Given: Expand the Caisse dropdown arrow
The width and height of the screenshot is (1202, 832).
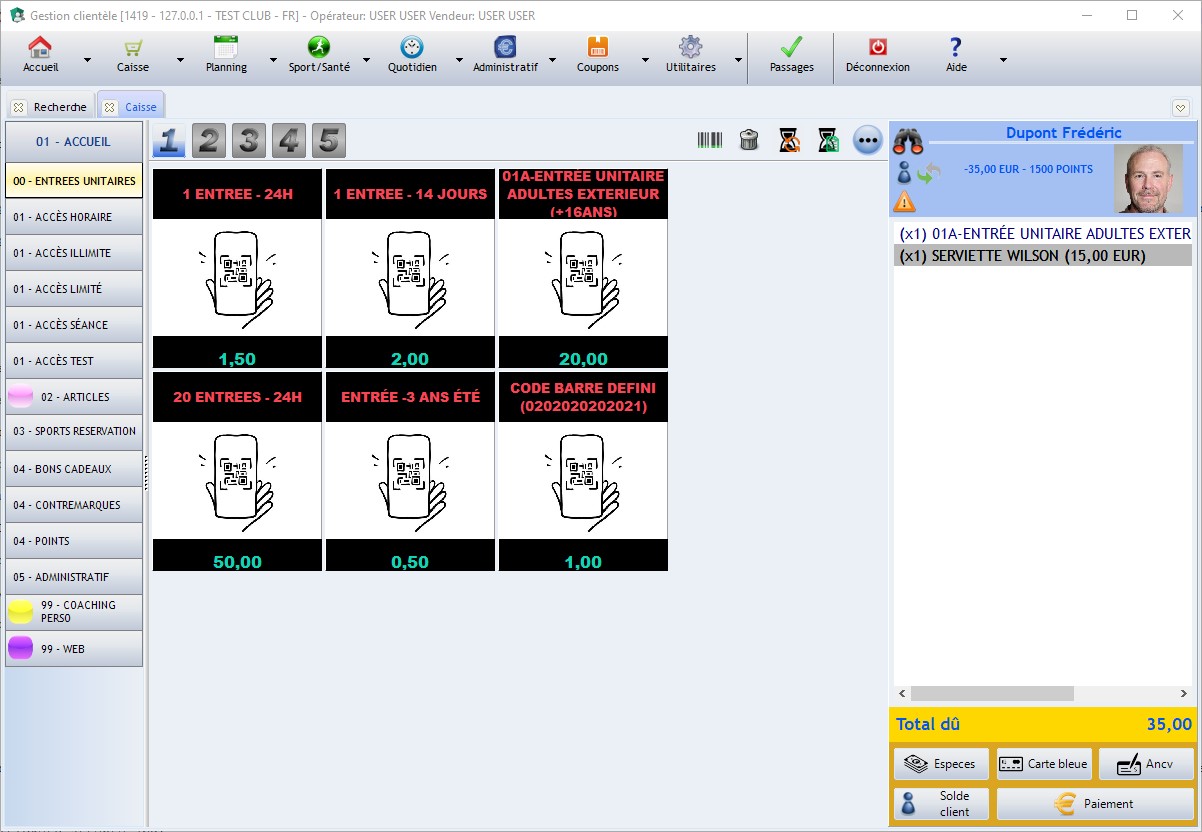Looking at the screenshot, I should tap(180, 60).
